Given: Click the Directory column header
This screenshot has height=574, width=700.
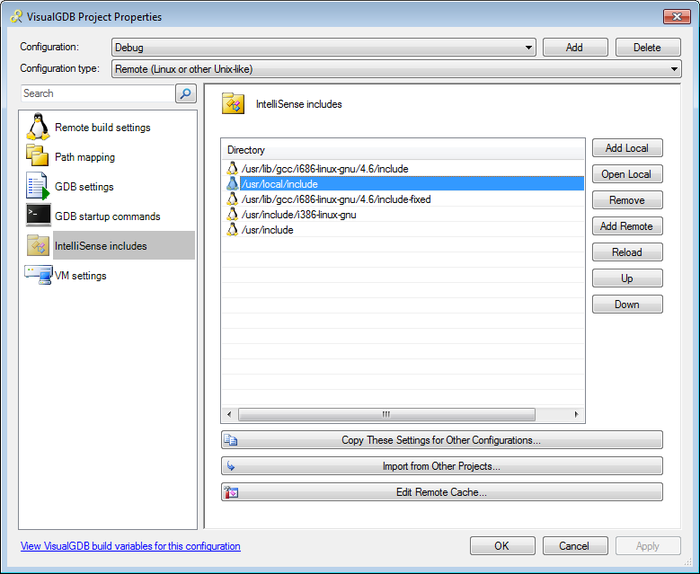Looking at the screenshot, I should pos(403,150).
